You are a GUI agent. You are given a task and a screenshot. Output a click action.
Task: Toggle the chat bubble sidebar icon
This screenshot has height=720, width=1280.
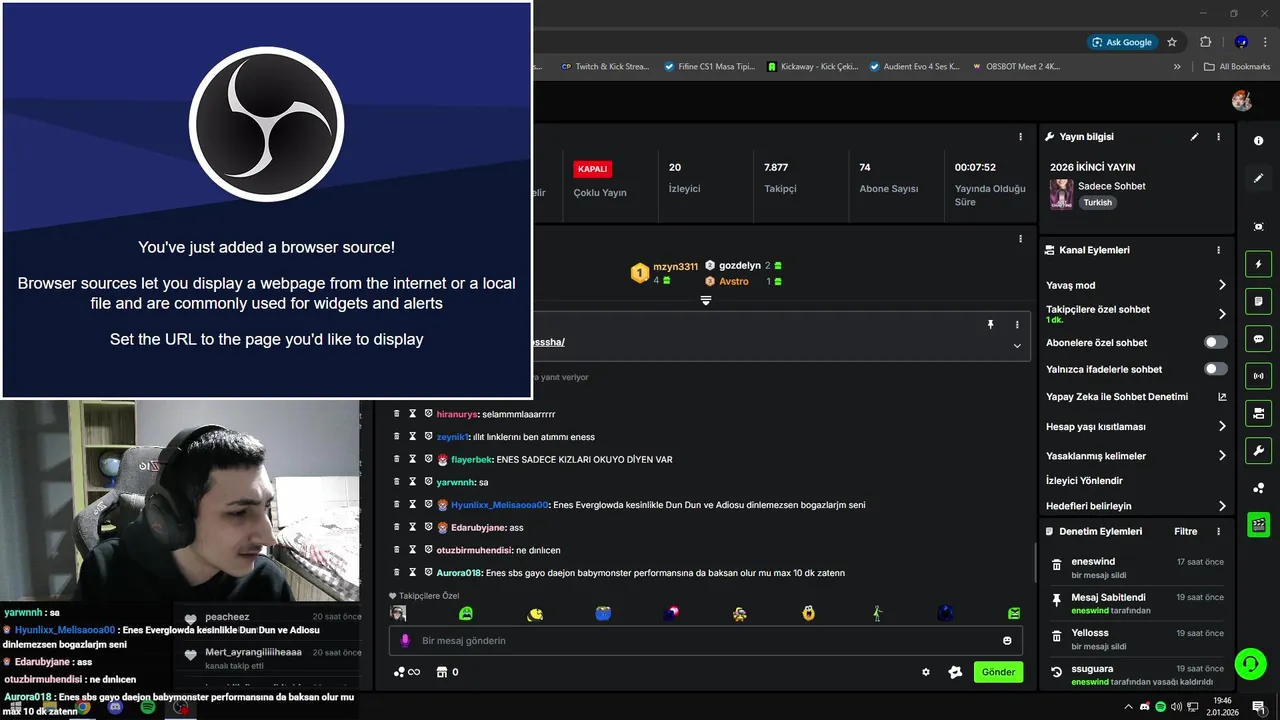1258,339
